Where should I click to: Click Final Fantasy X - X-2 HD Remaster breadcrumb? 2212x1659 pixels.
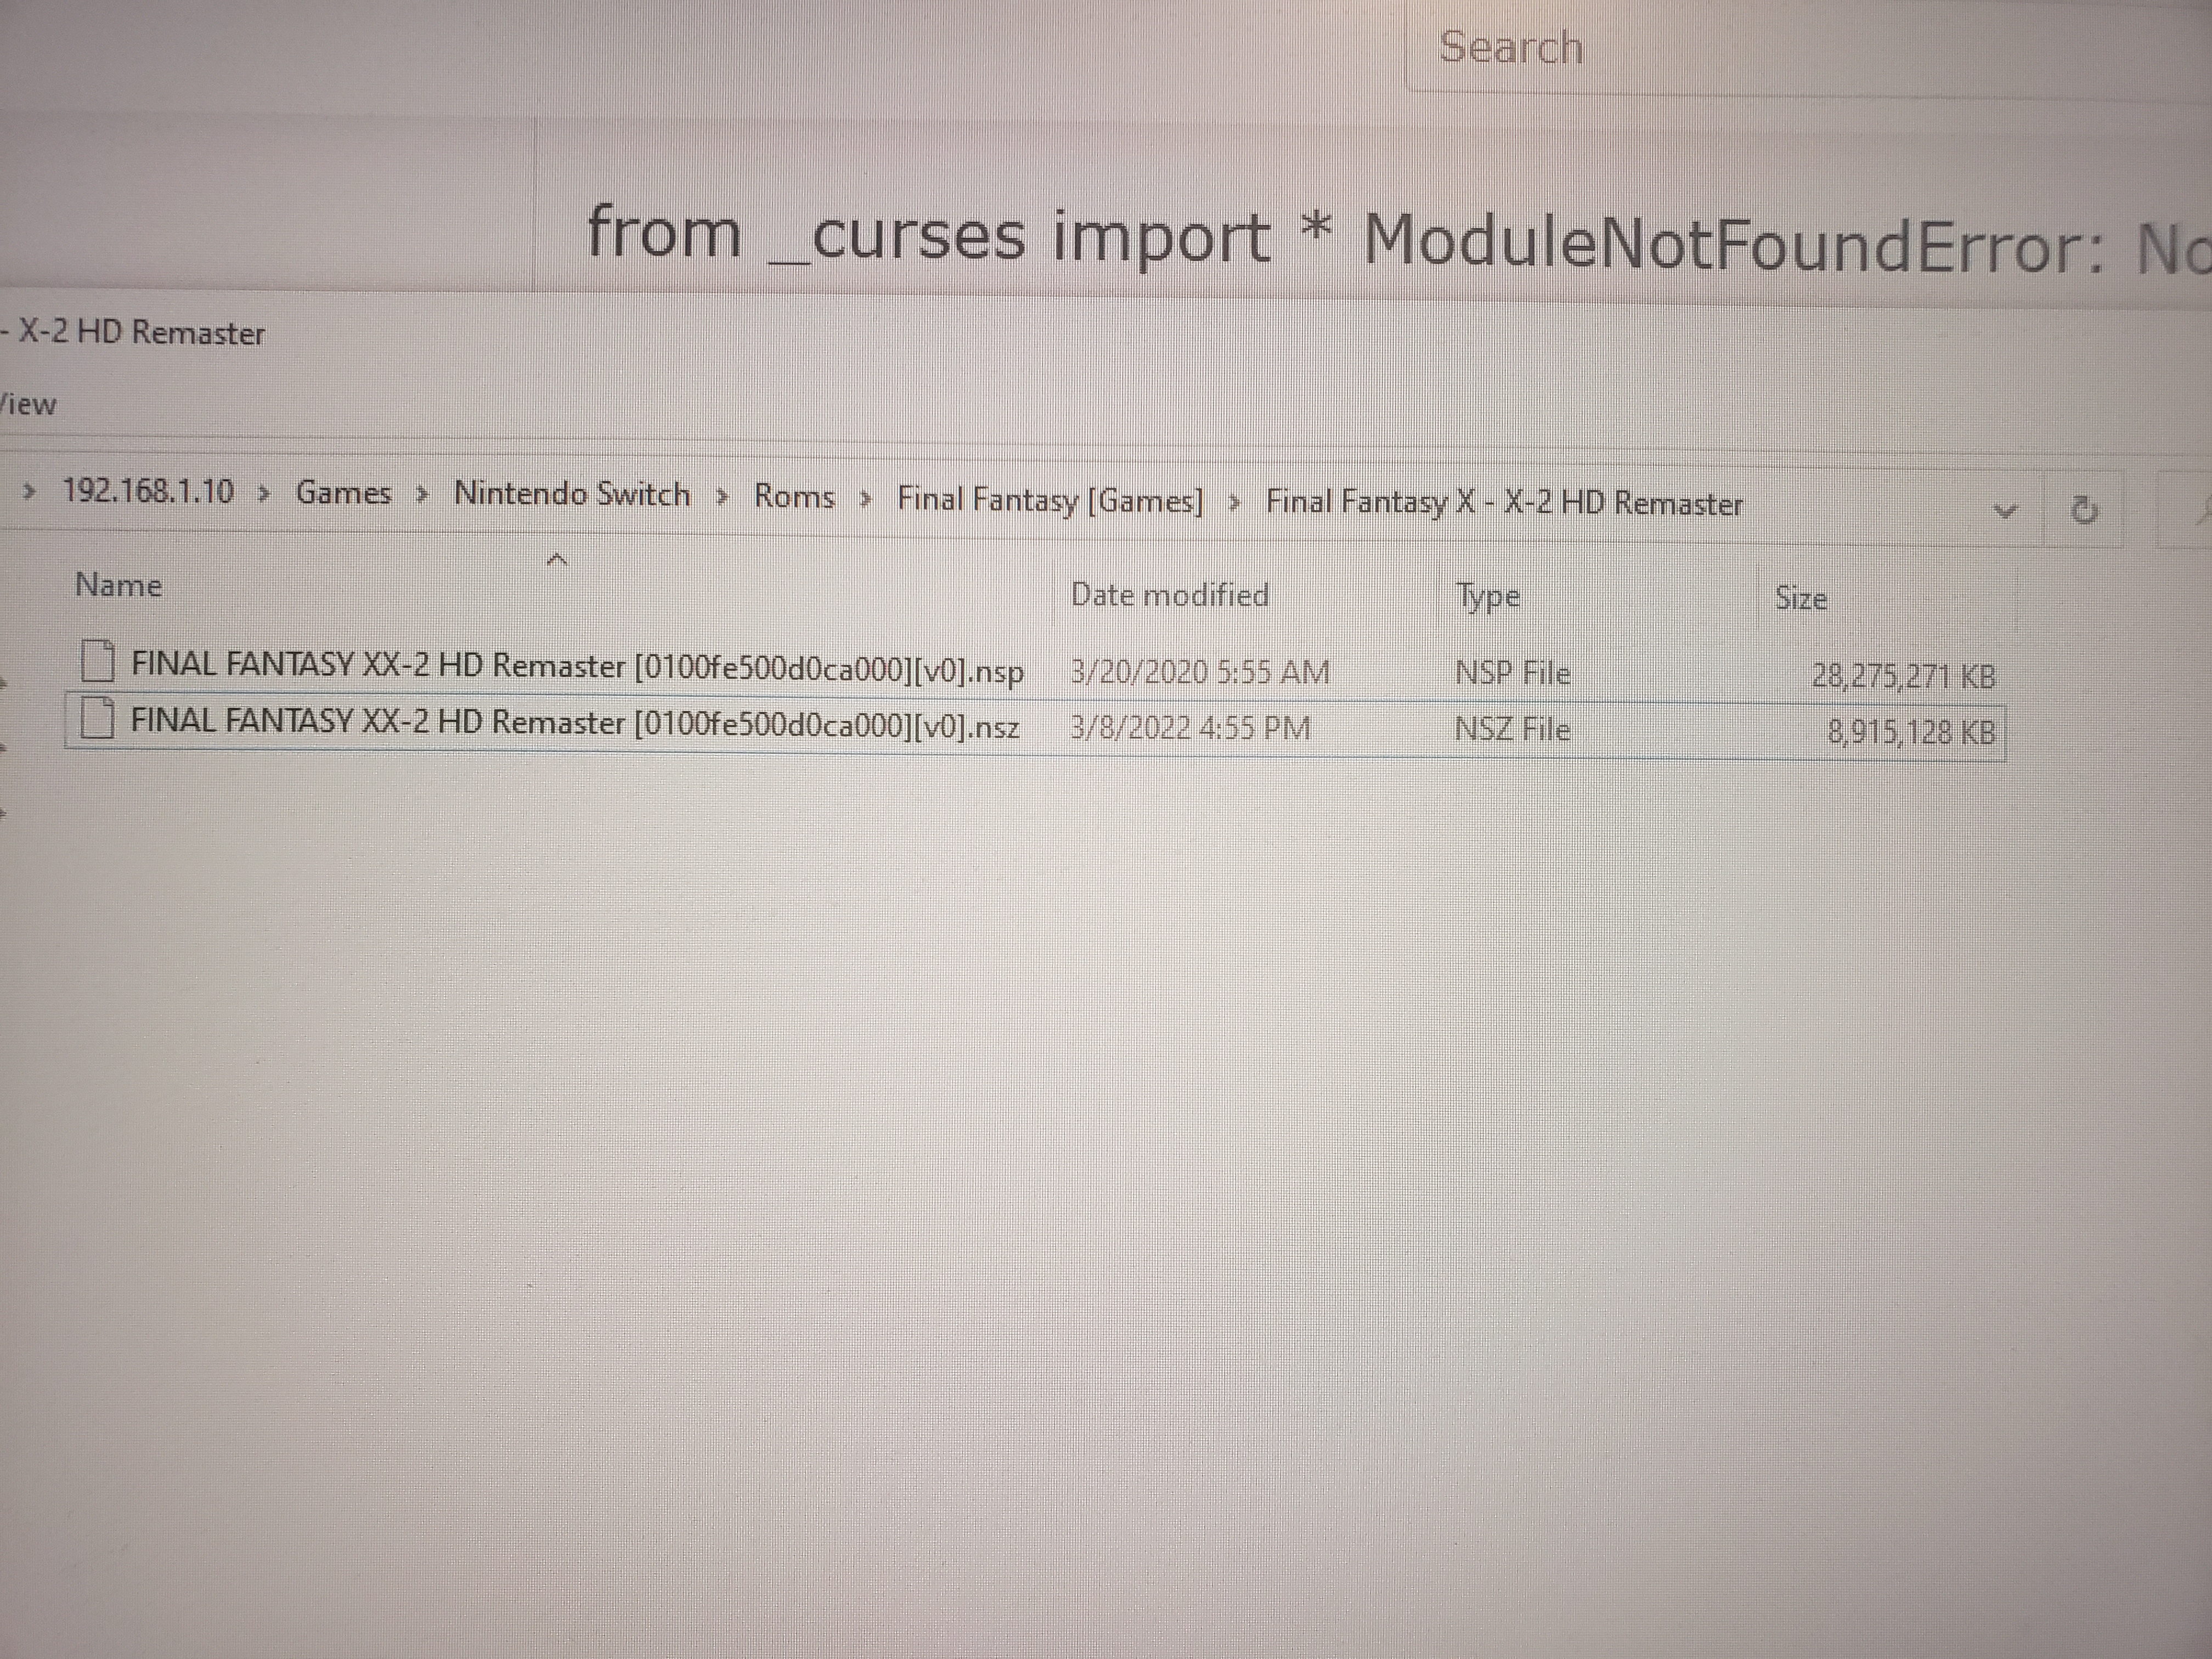pos(1504,502)
